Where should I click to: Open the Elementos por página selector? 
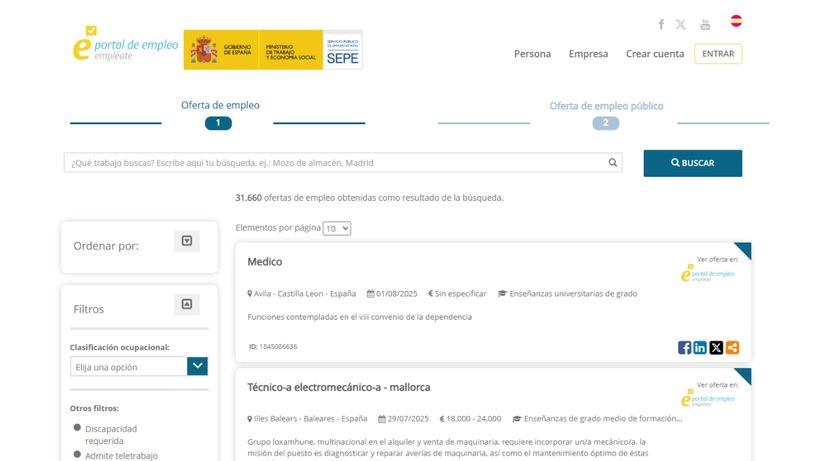pos(337,228)
